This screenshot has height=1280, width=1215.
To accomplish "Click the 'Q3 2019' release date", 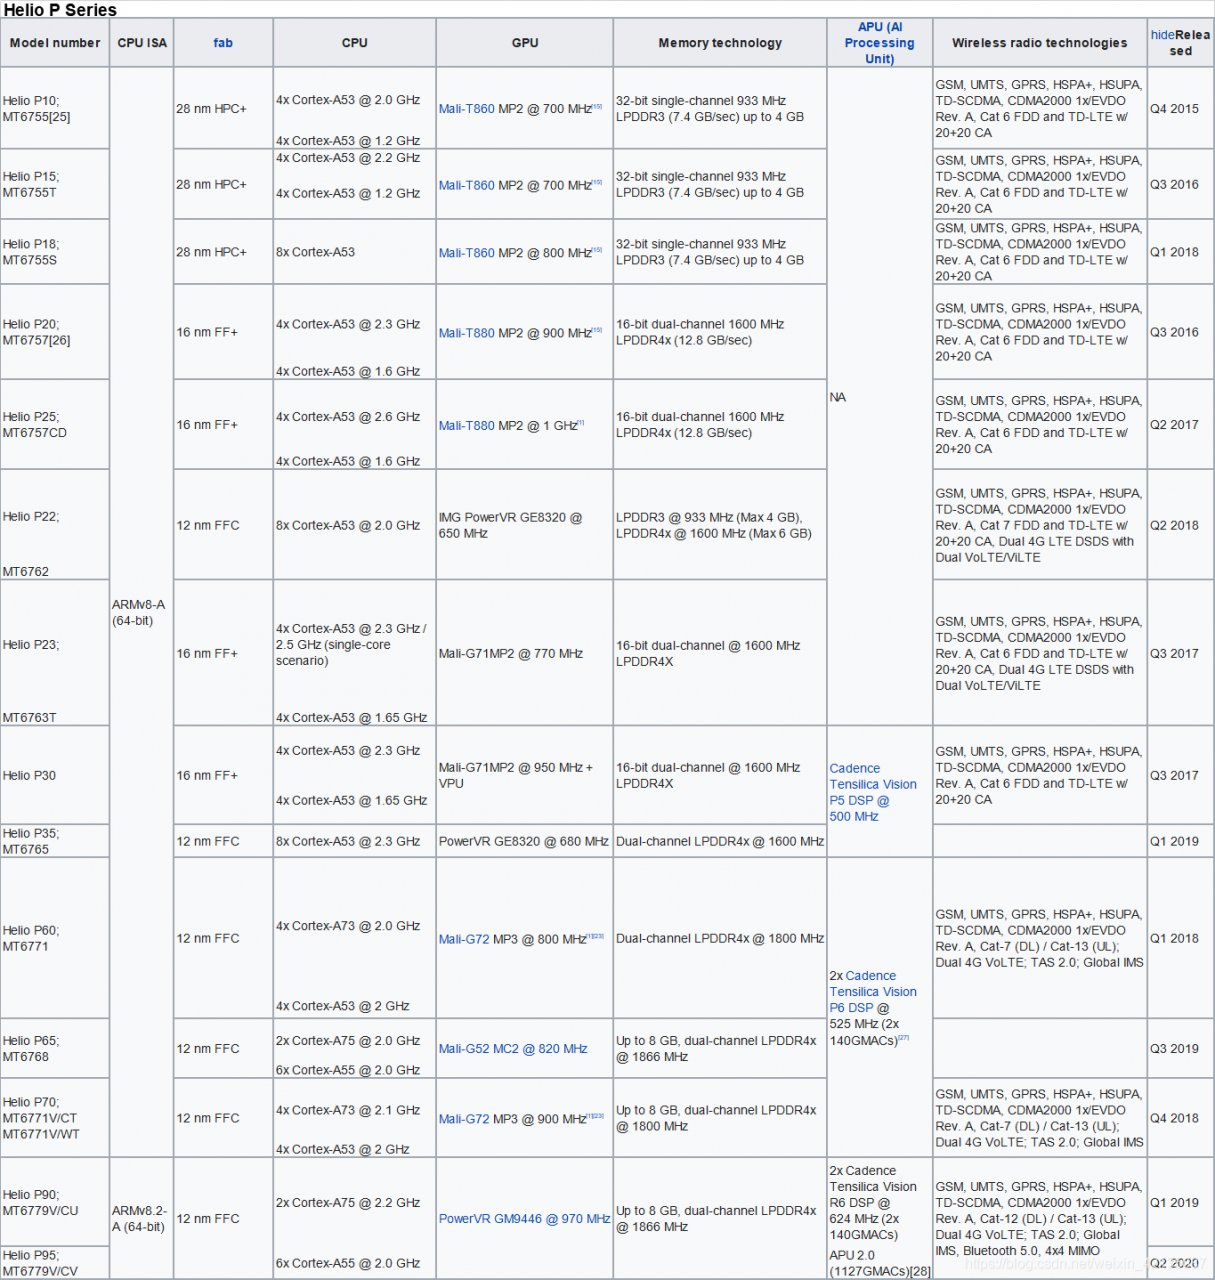I will 1174,1049.
